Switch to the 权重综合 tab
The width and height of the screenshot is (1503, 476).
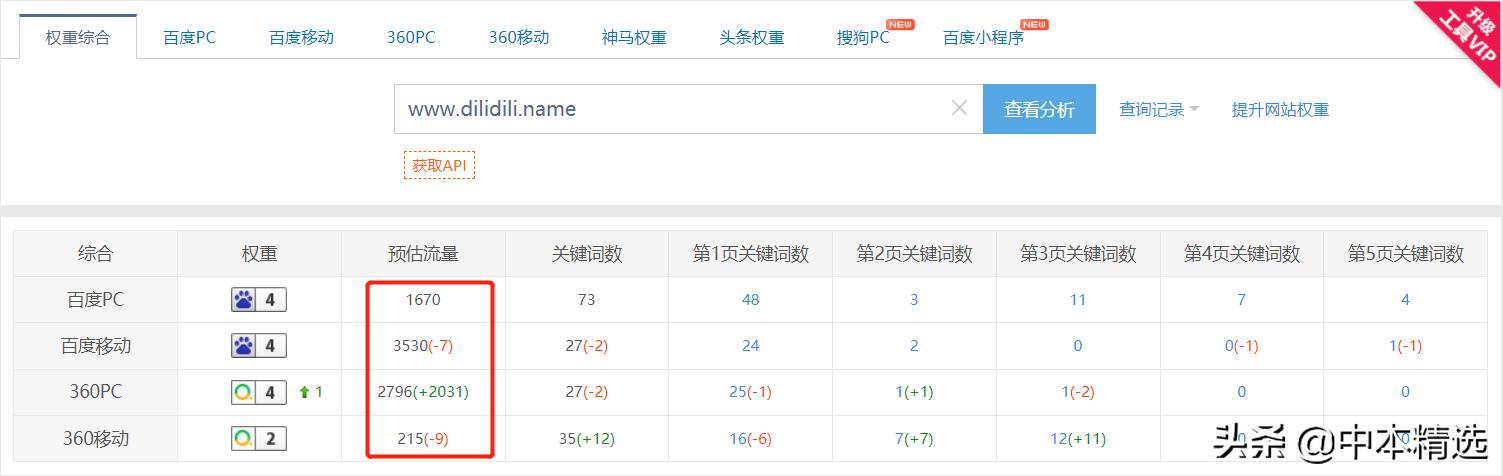(78, 37)
